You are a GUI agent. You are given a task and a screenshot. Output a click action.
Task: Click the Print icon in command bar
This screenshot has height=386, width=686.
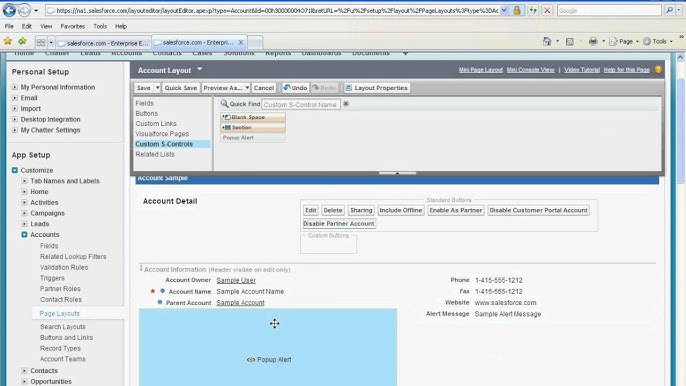[x=593, y=41]
